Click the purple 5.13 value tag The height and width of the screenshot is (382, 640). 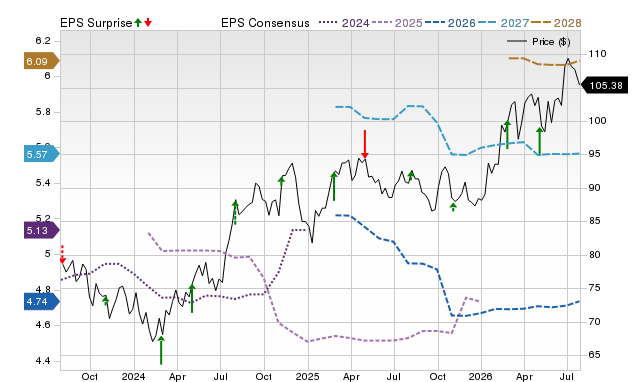tap(41, 231)
